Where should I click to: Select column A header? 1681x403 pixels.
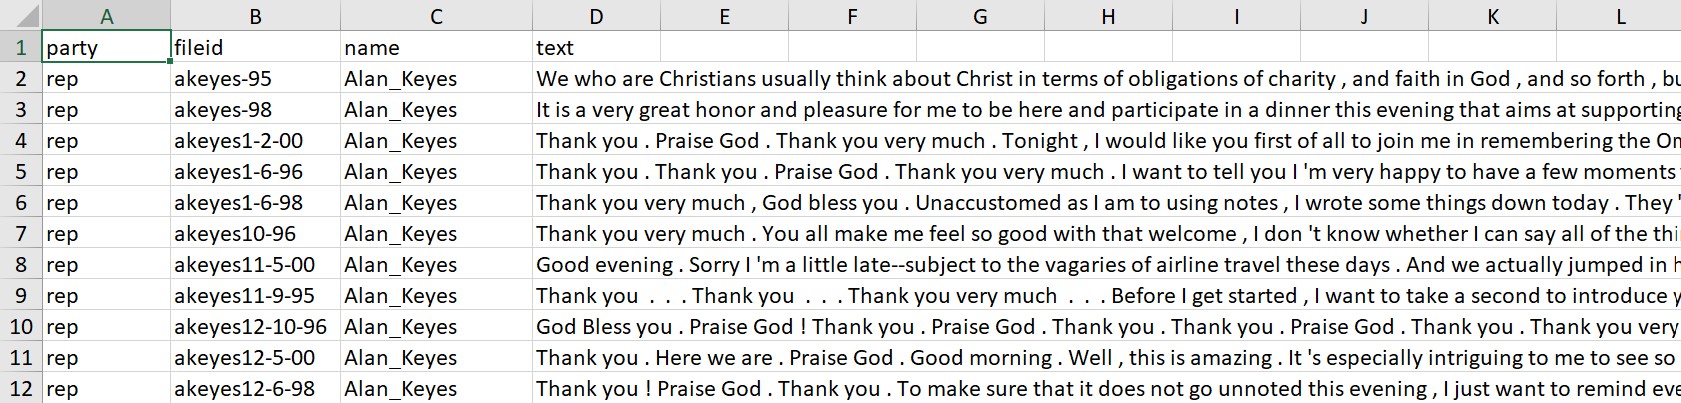pos(107,16)
